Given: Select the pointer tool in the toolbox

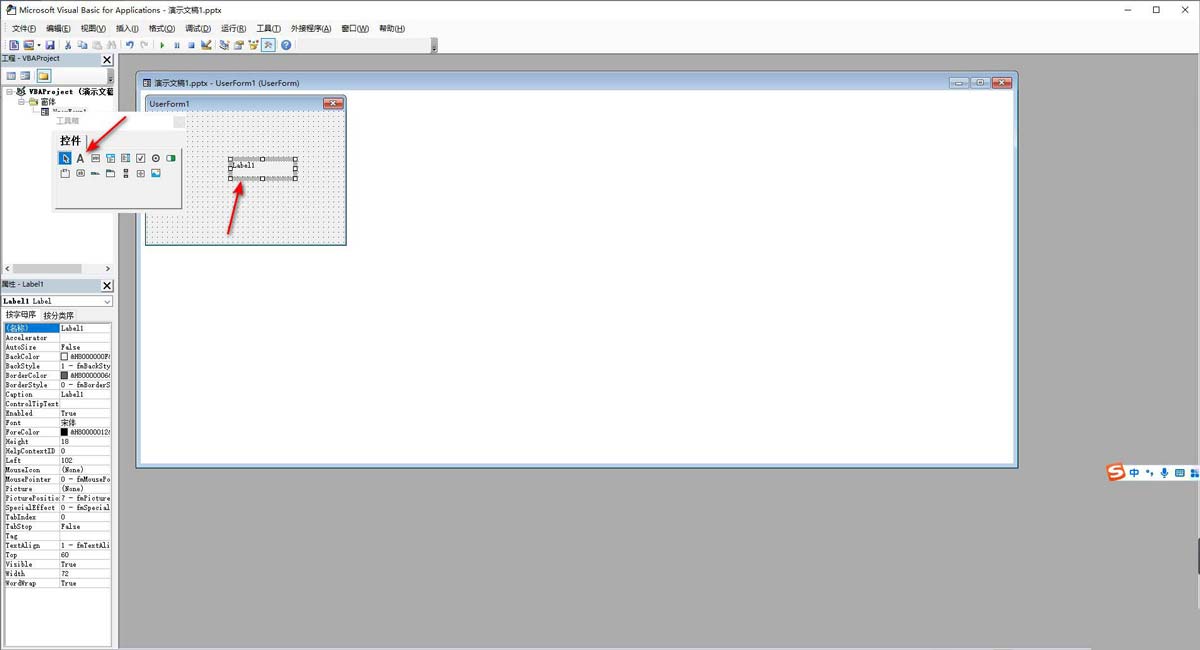Looking at the screenshot, I should pos(65,158).
